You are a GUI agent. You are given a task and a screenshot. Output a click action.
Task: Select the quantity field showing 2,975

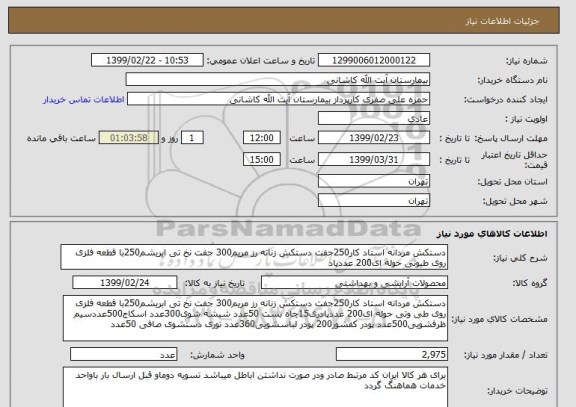click(x=392, y=355)
